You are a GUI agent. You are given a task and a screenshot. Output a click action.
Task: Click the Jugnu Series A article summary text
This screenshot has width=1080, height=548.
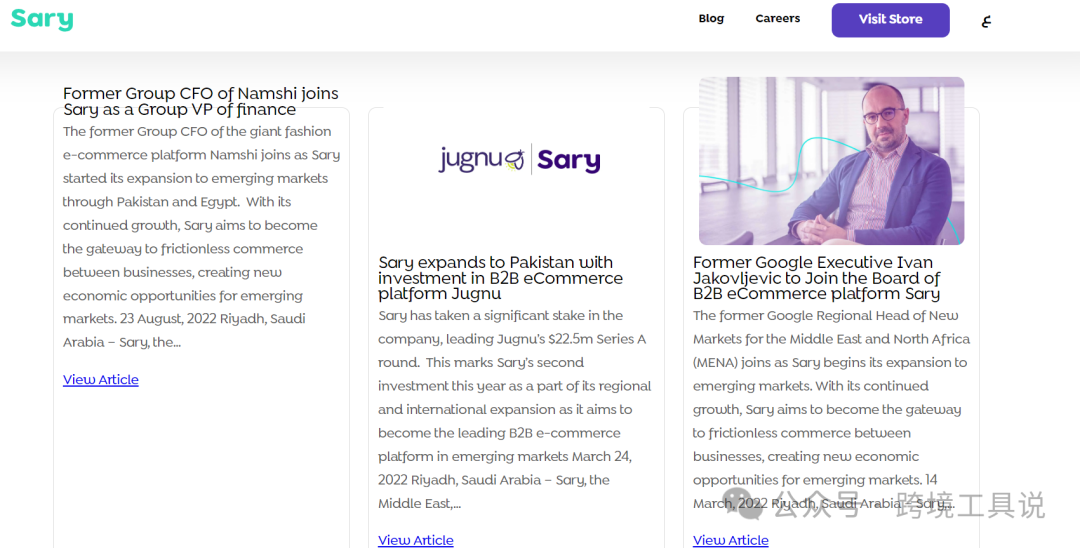tap(514, 410)
